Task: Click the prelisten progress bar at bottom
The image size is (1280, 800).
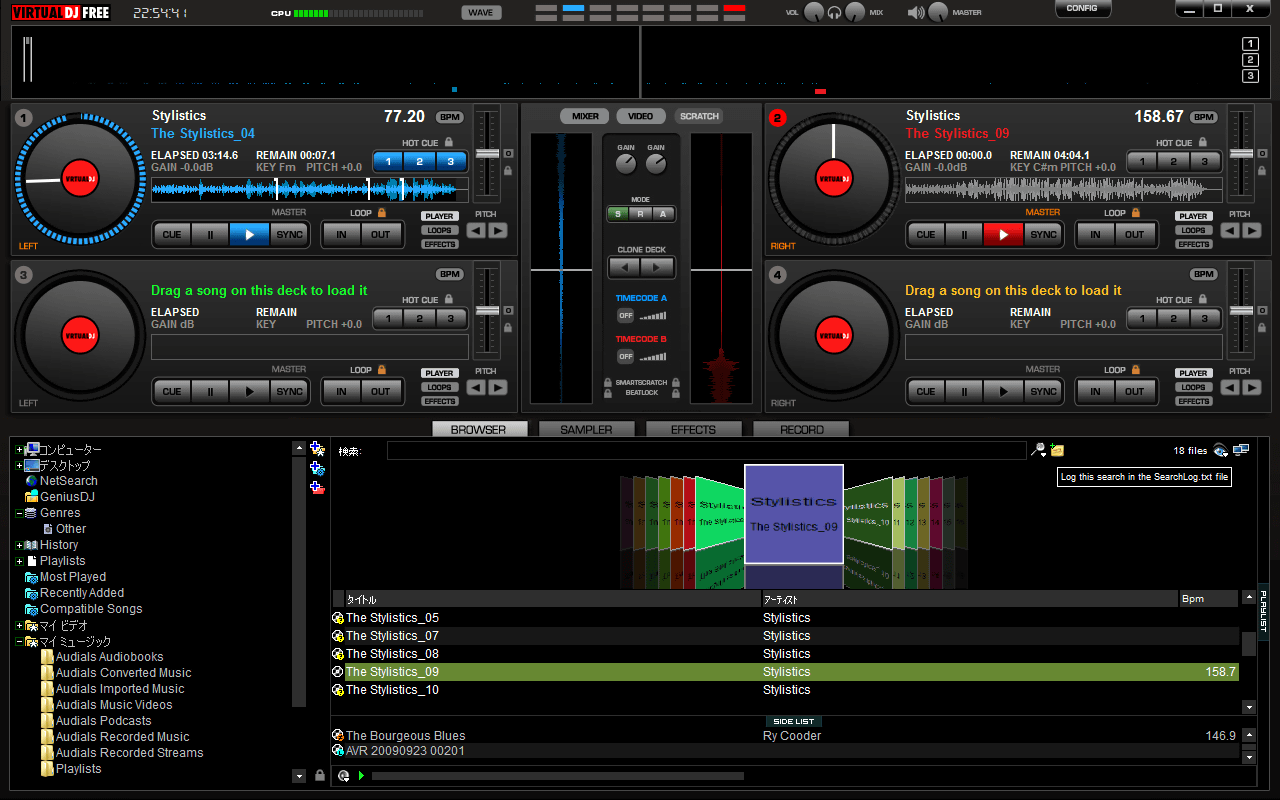Action: click(x=557, y=776)
